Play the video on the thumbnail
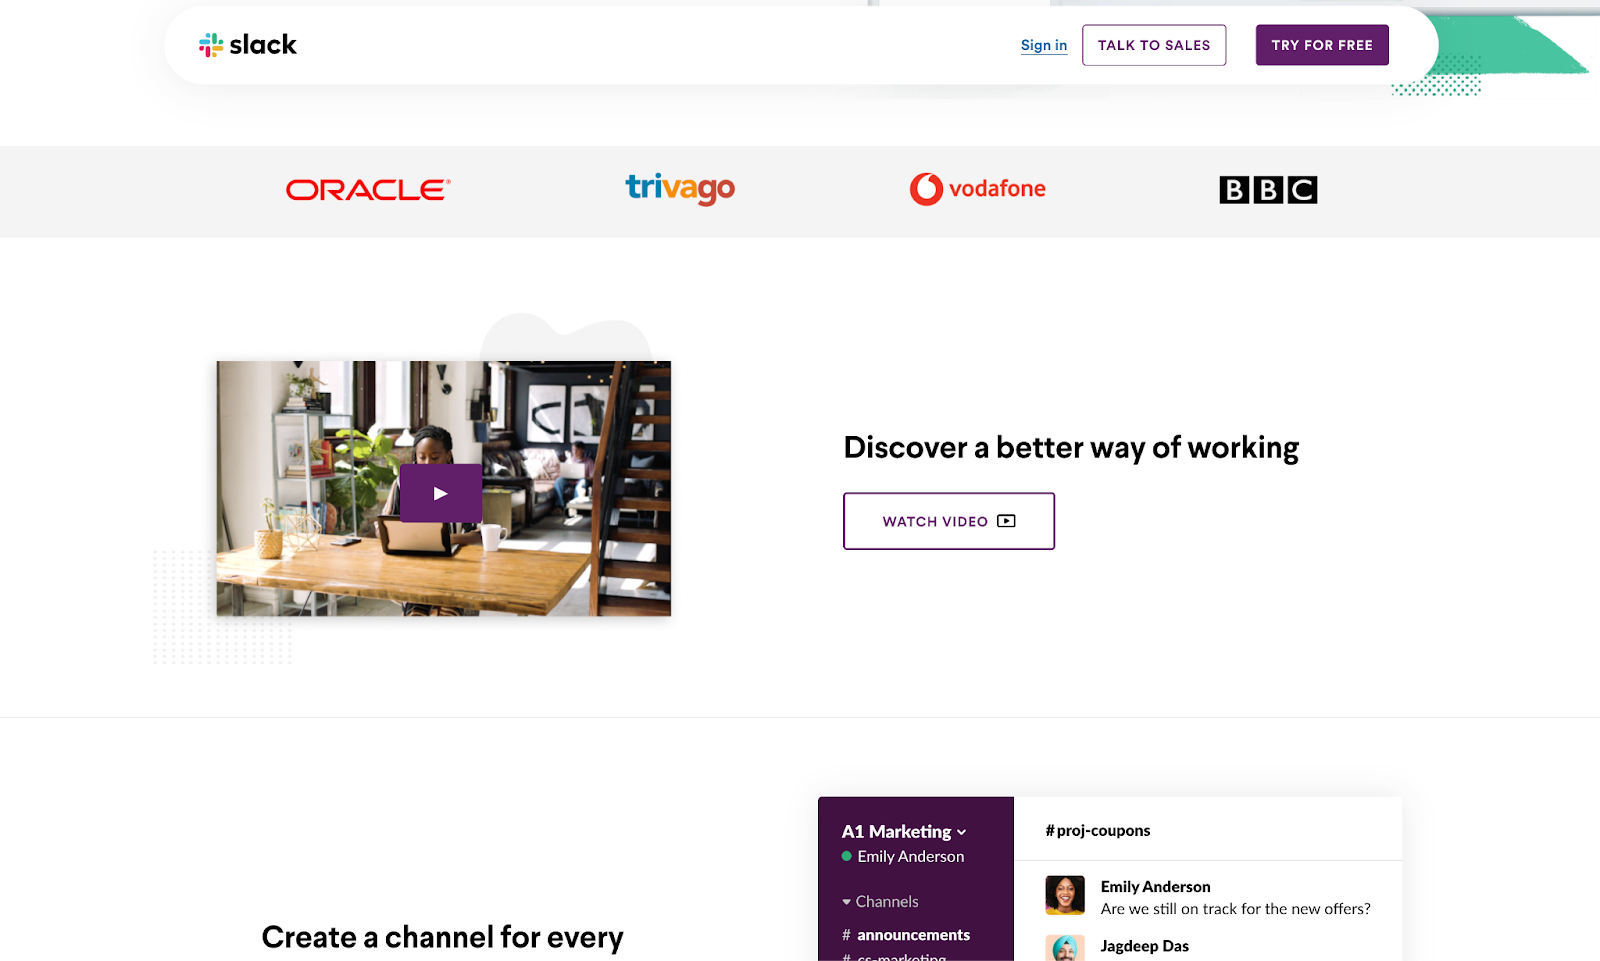This screenshot has height=961, width=1600. point(441,493)
